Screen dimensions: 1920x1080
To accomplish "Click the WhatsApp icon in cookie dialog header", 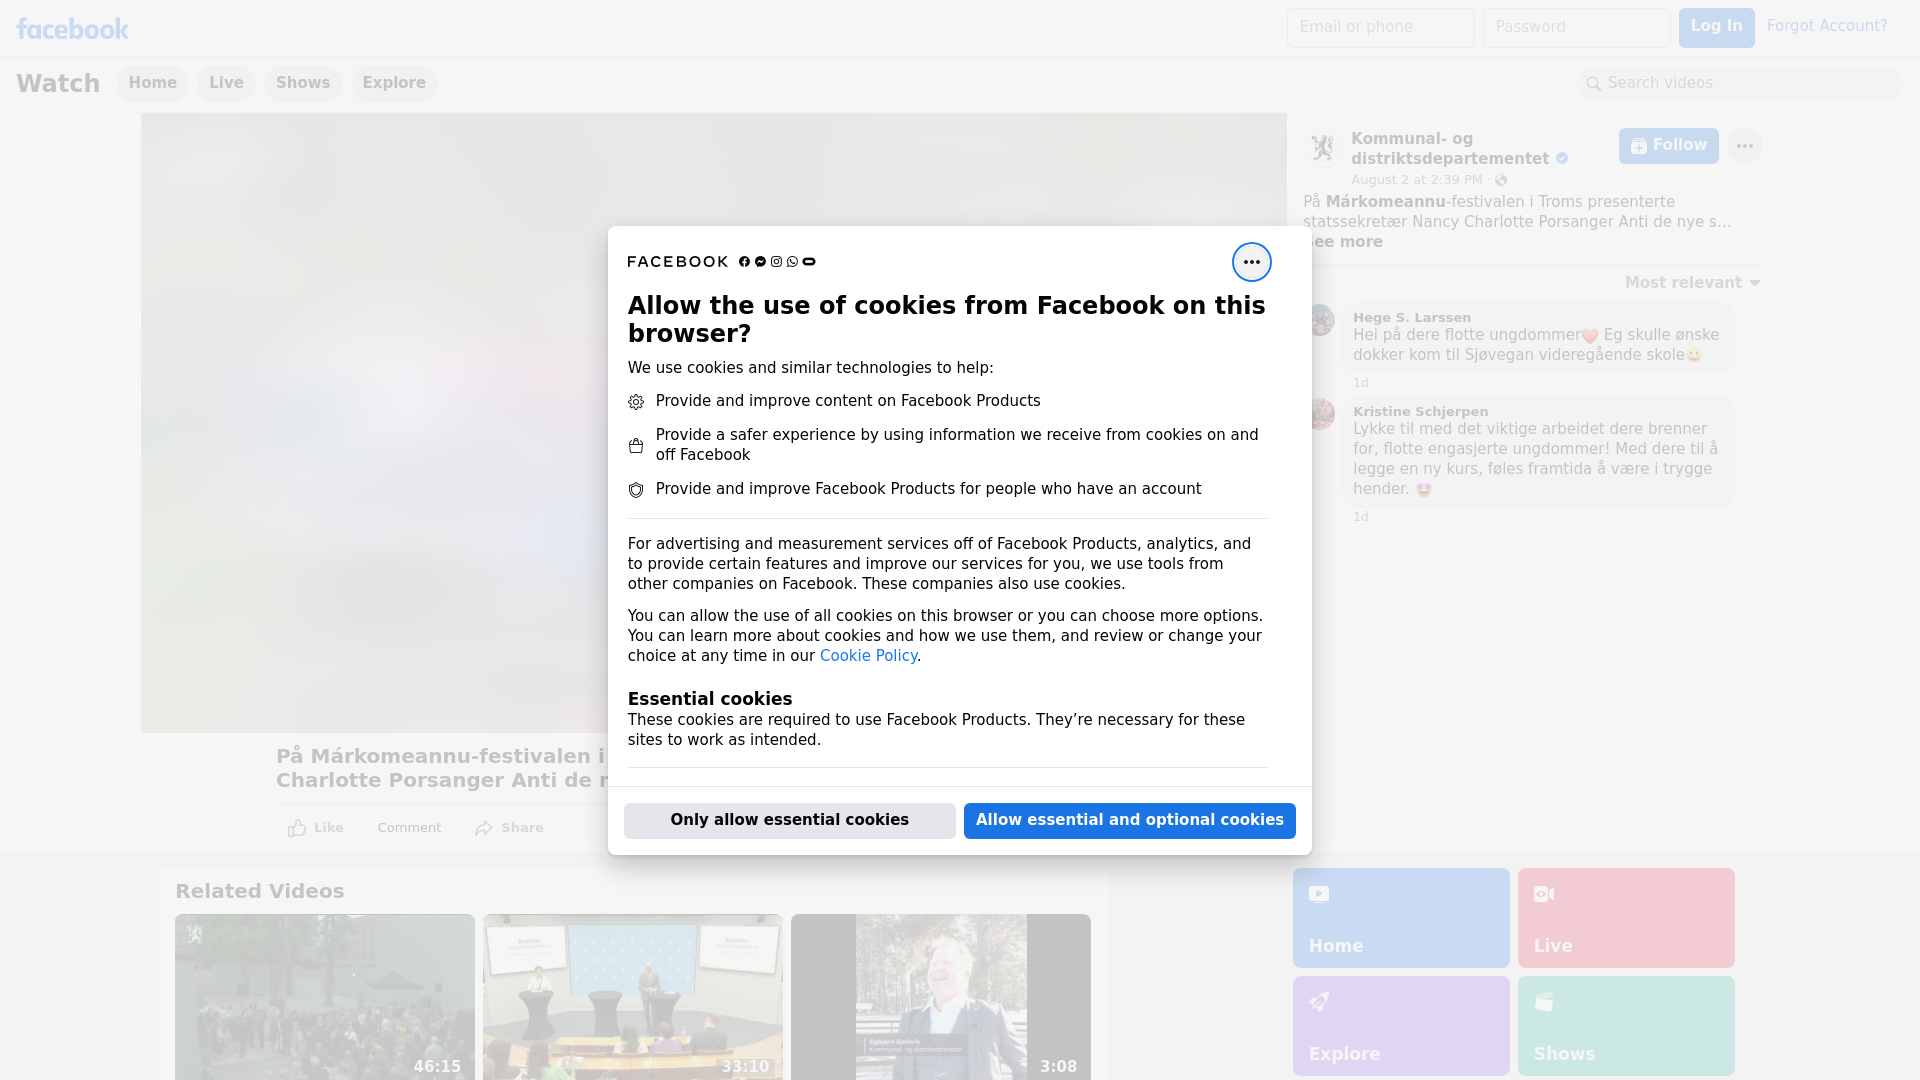I will pyautogui.click(x=792, y=262).
